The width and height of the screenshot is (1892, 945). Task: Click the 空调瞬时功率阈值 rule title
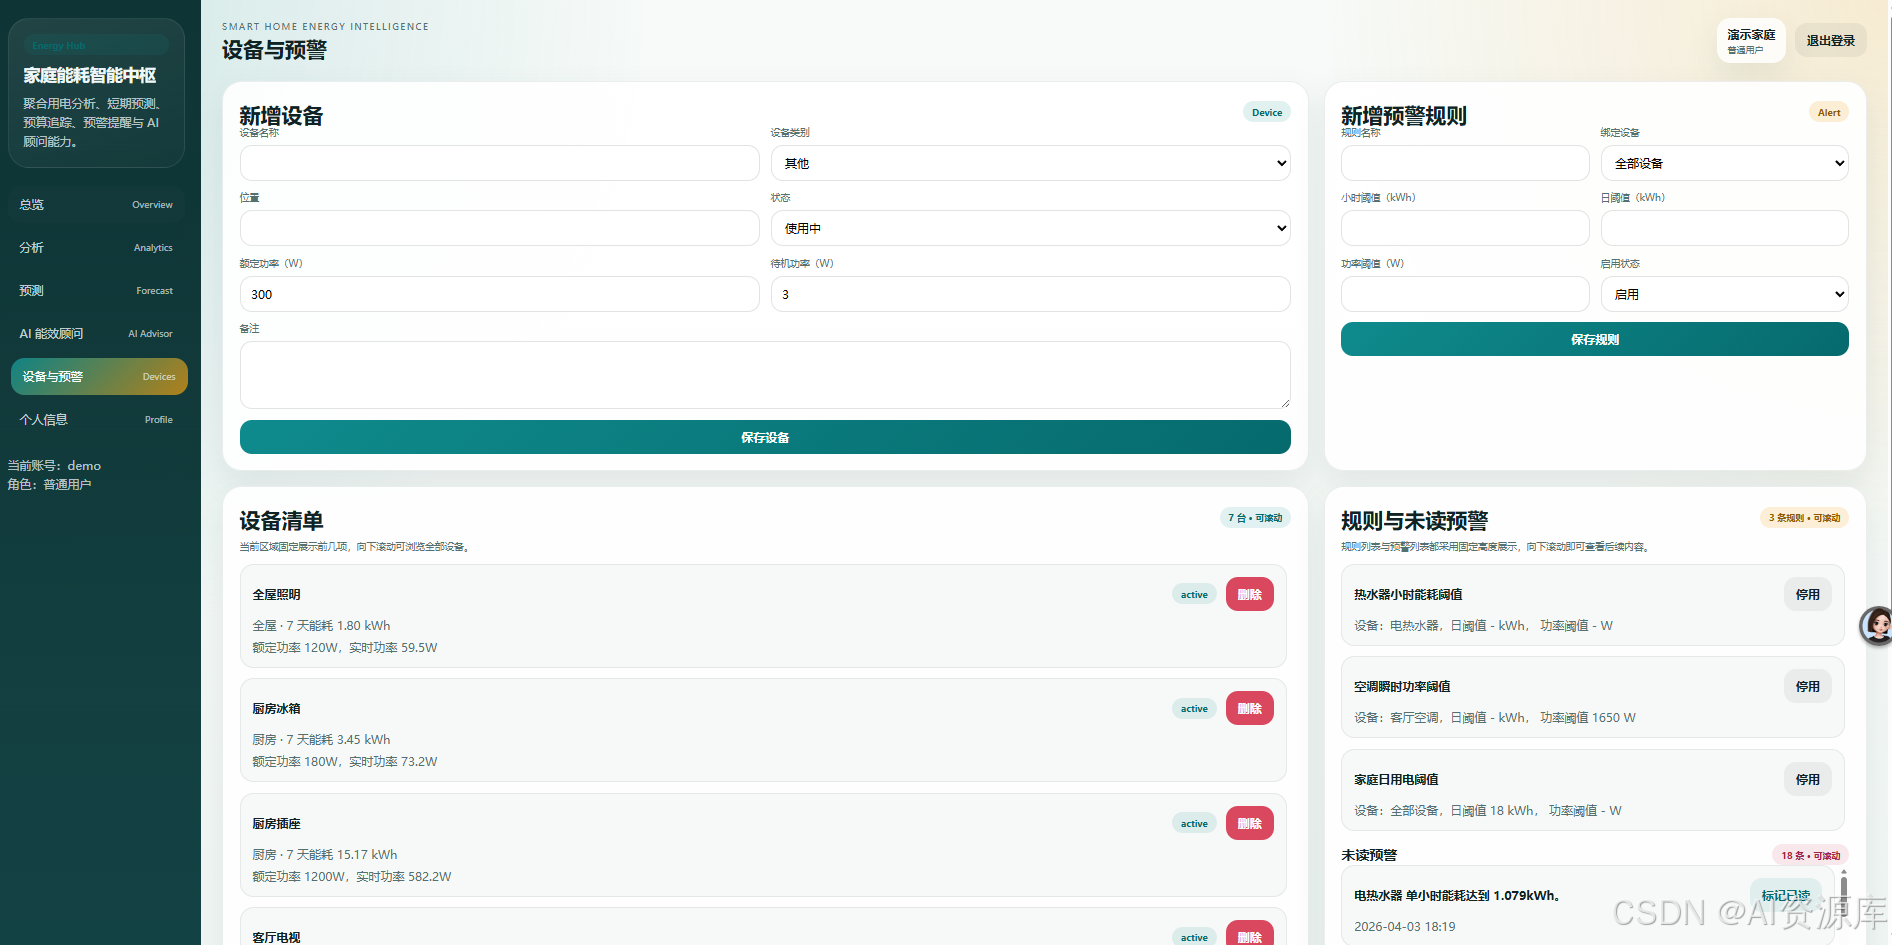1402,686
